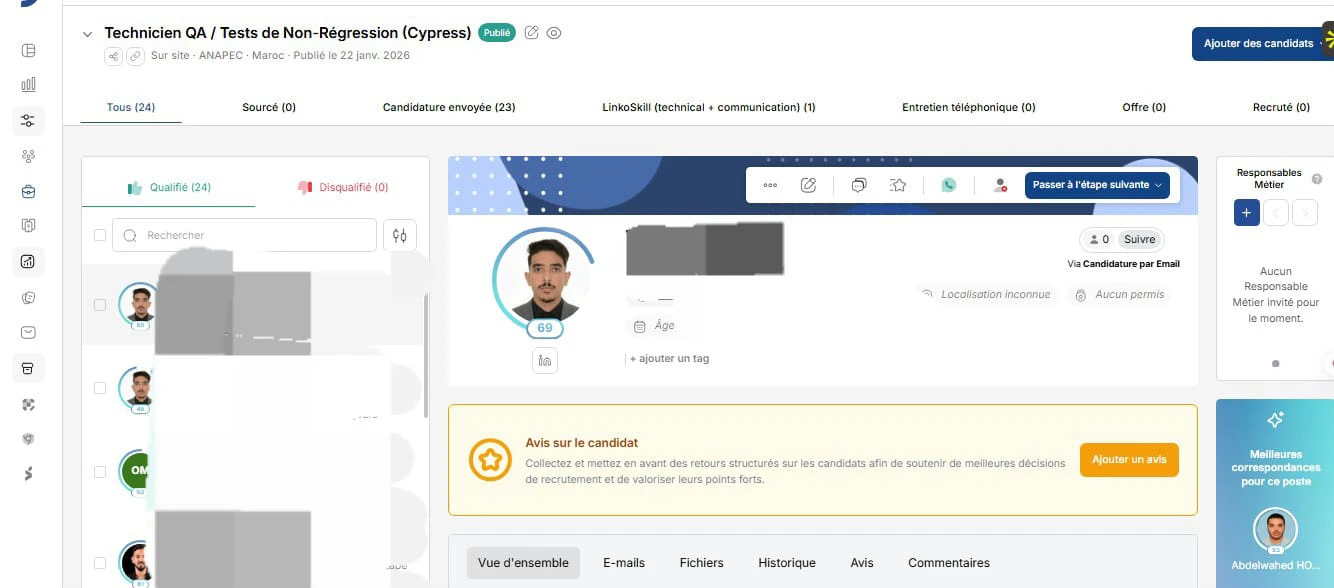Select the bar chart analytics icon in the sidebar
The width and height of the screenshot is (1334, 588).
coord(28,84)
